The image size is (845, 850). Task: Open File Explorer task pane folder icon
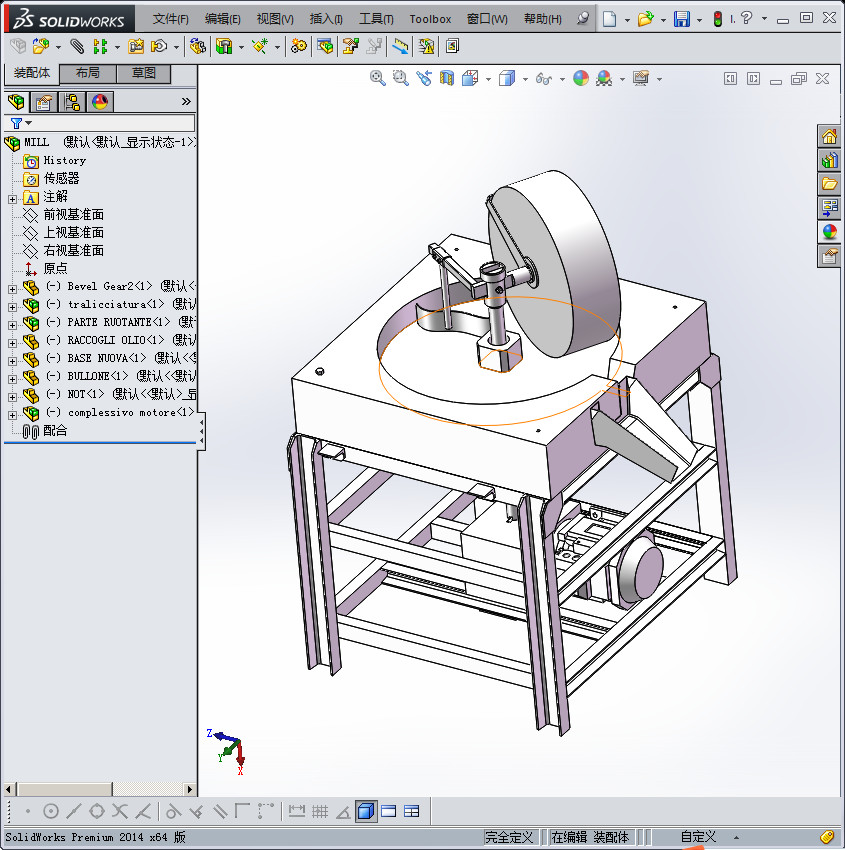829,184
